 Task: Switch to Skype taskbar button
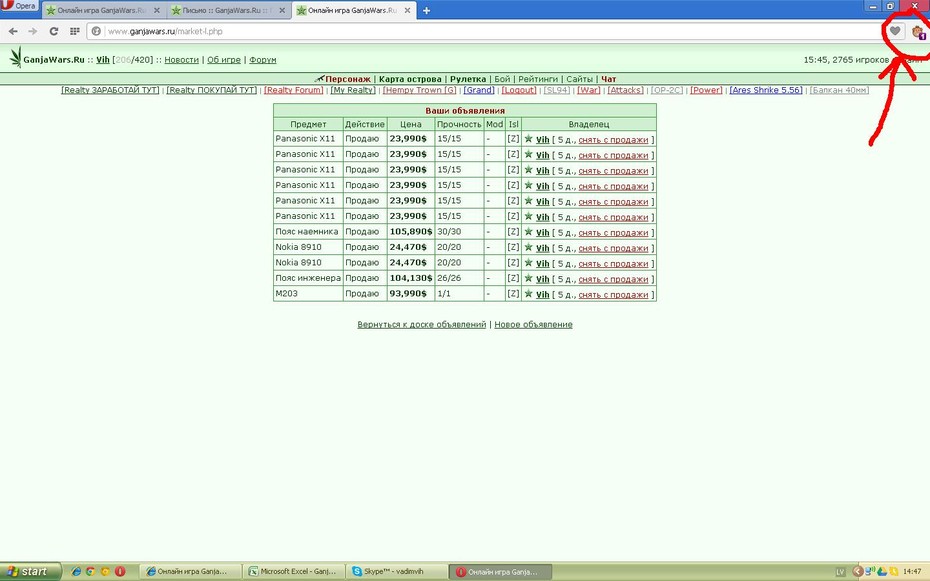395,572
